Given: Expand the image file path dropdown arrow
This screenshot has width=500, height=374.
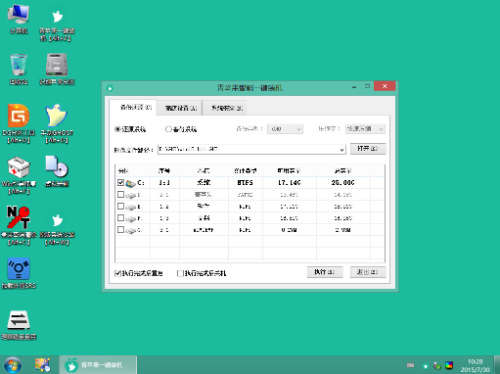Looking at the screenshot, I should coord(342,150).
